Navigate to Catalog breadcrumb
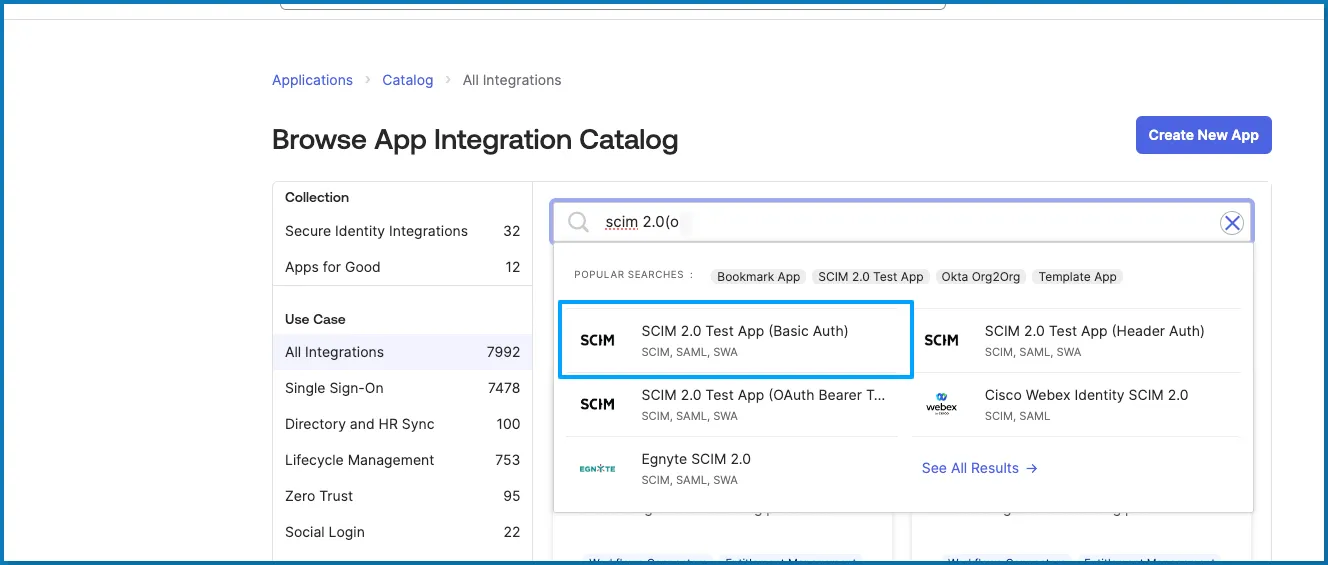This screenshot has width=1328, height=565. tap(408, 80)
